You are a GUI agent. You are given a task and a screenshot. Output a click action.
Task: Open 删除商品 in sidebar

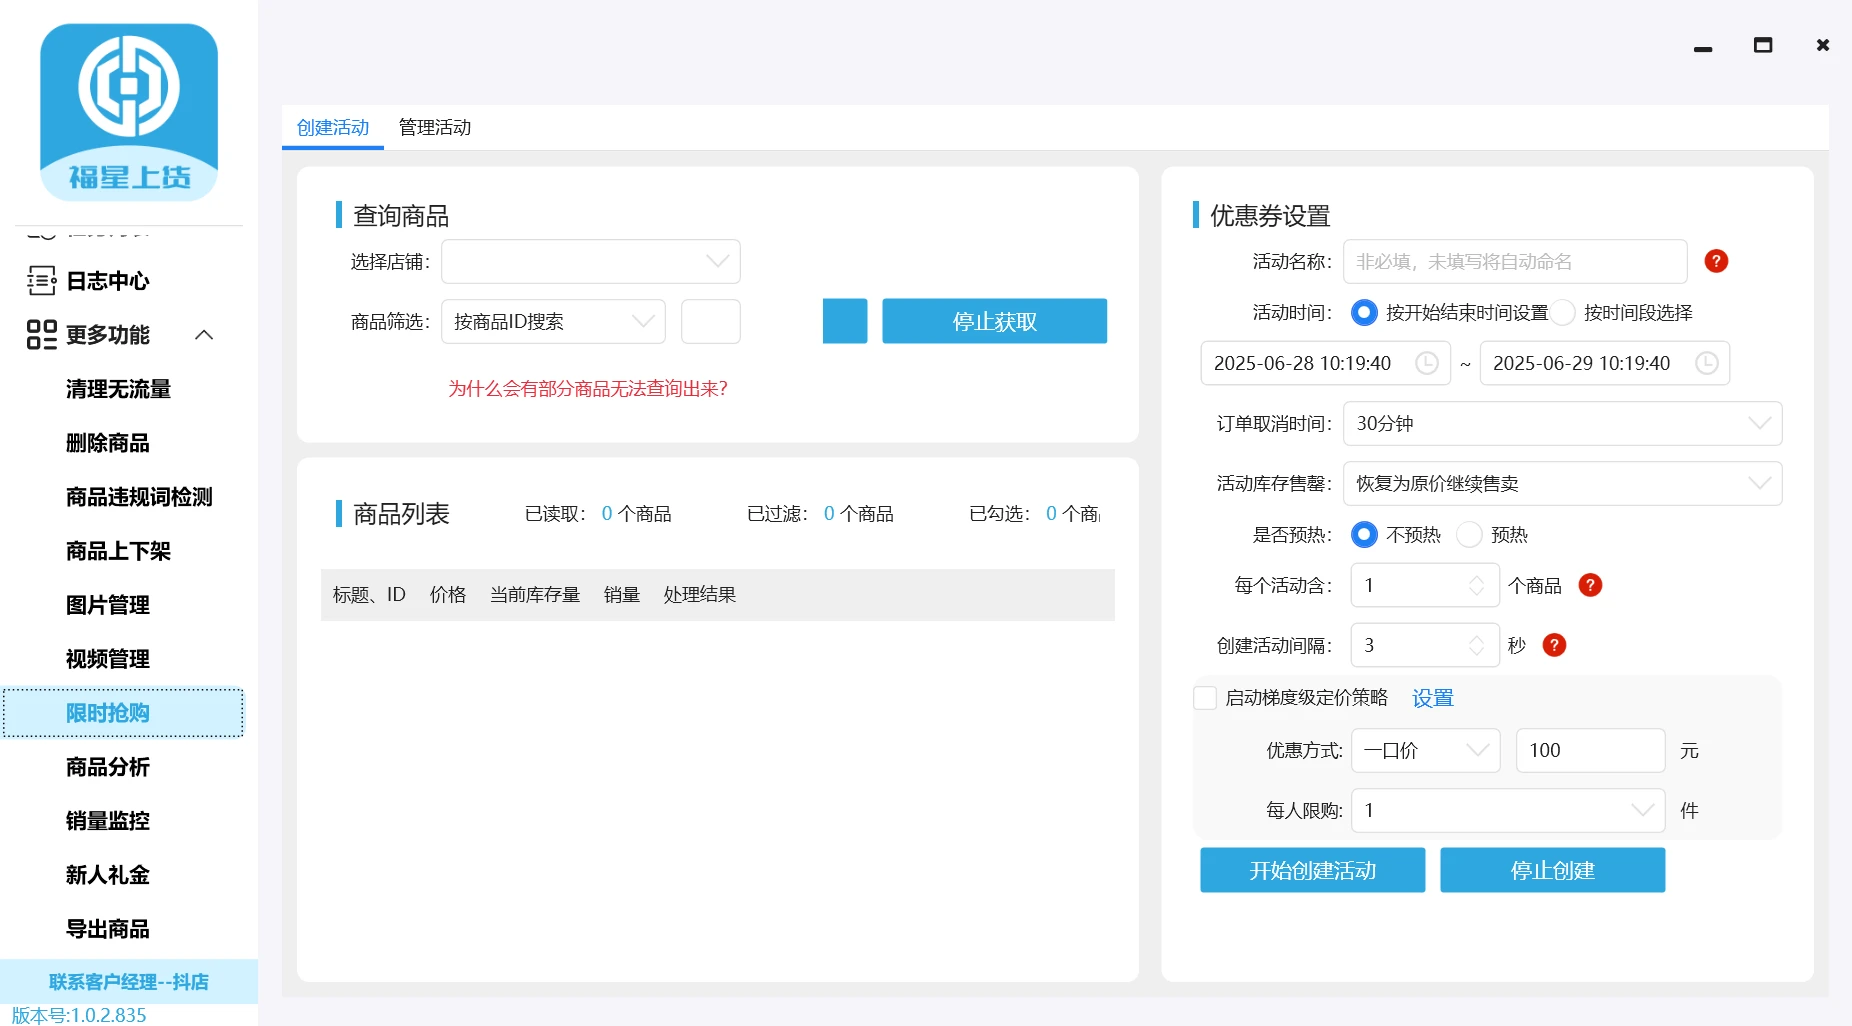(107, 443)
